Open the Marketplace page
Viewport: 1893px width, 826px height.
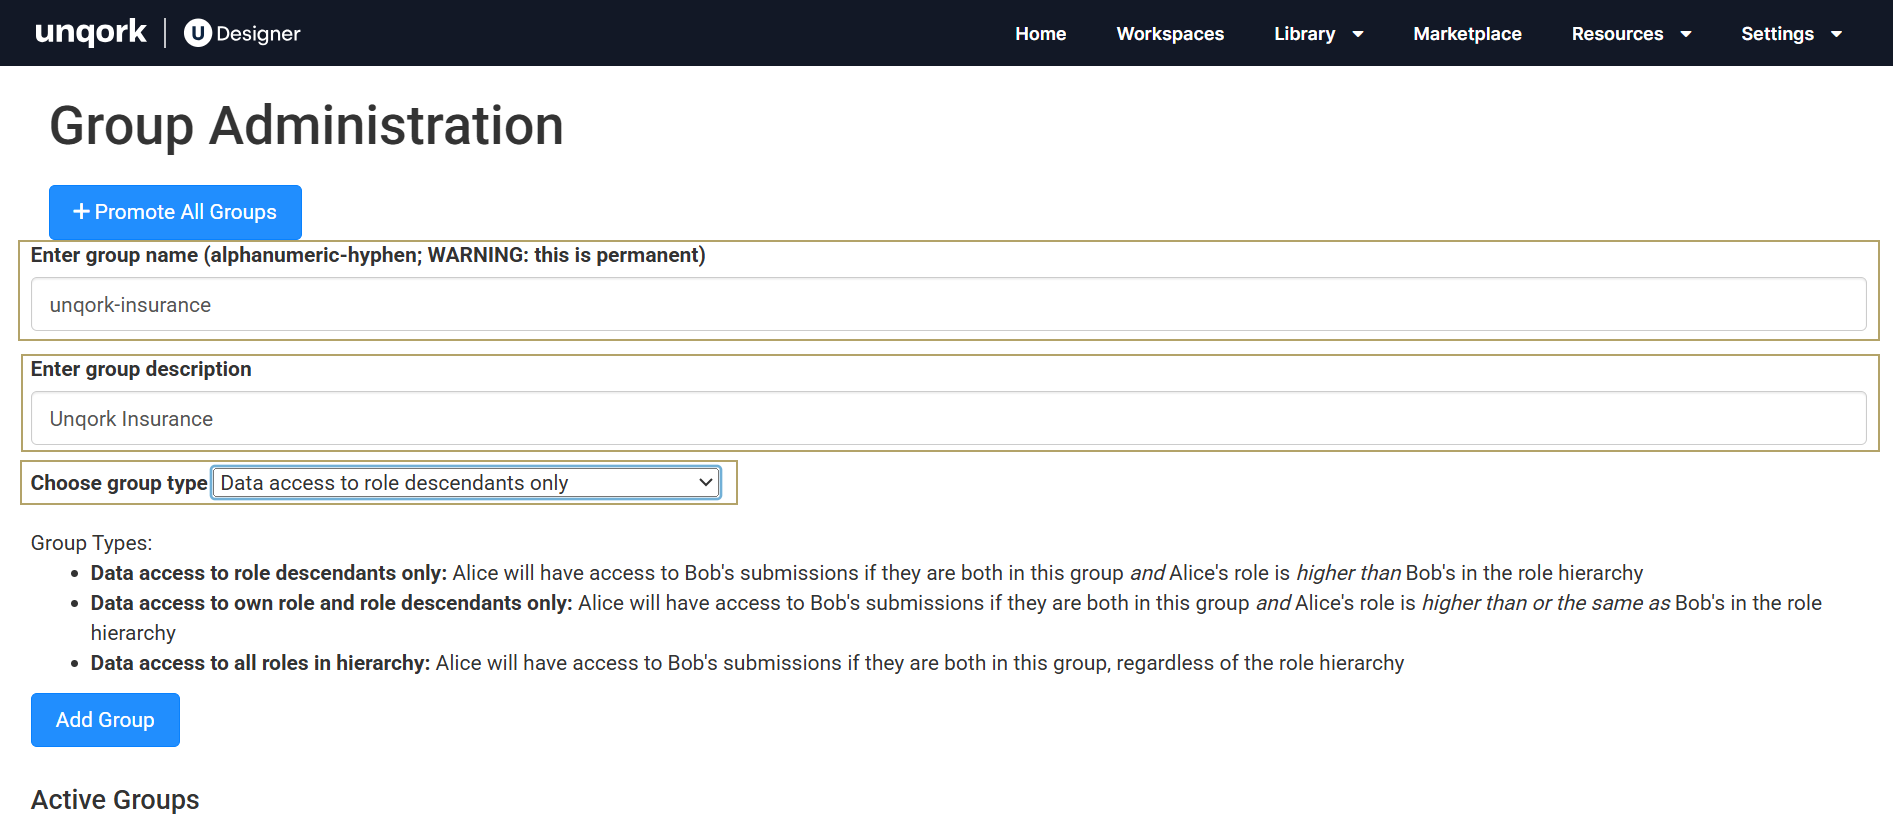tap(1467, 34)
